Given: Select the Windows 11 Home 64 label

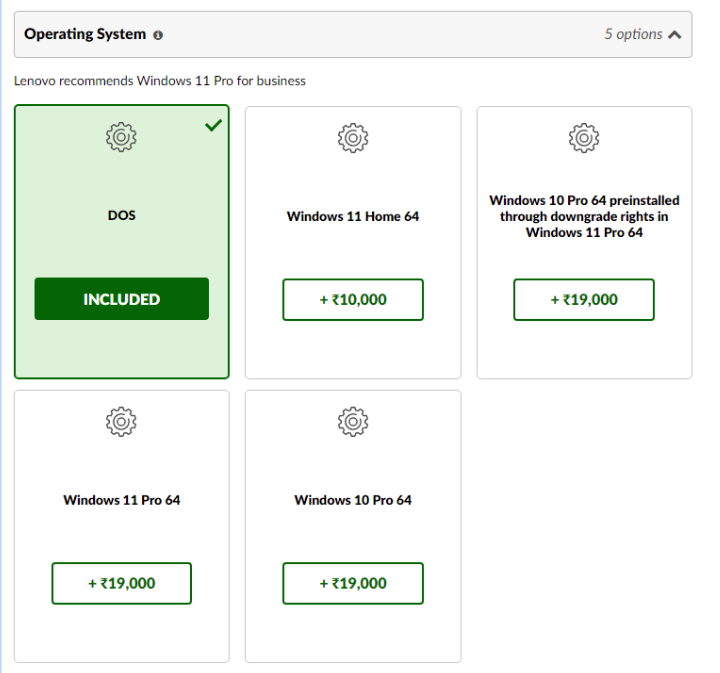Looking at the screenshot, I should 352,216.
